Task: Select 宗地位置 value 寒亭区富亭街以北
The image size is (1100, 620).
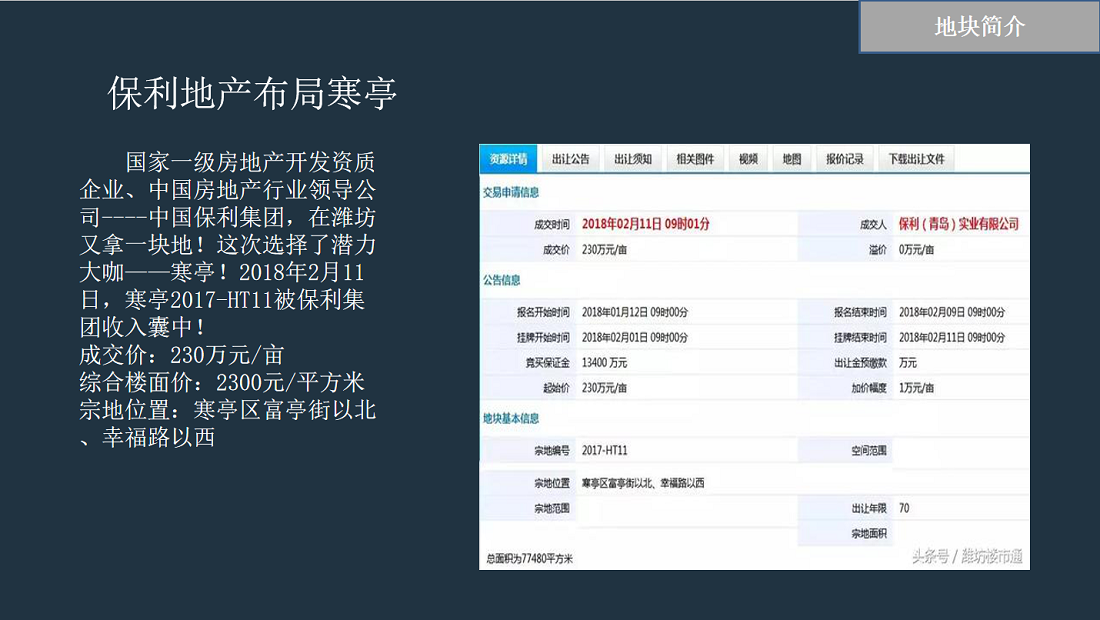Action: 643,483
